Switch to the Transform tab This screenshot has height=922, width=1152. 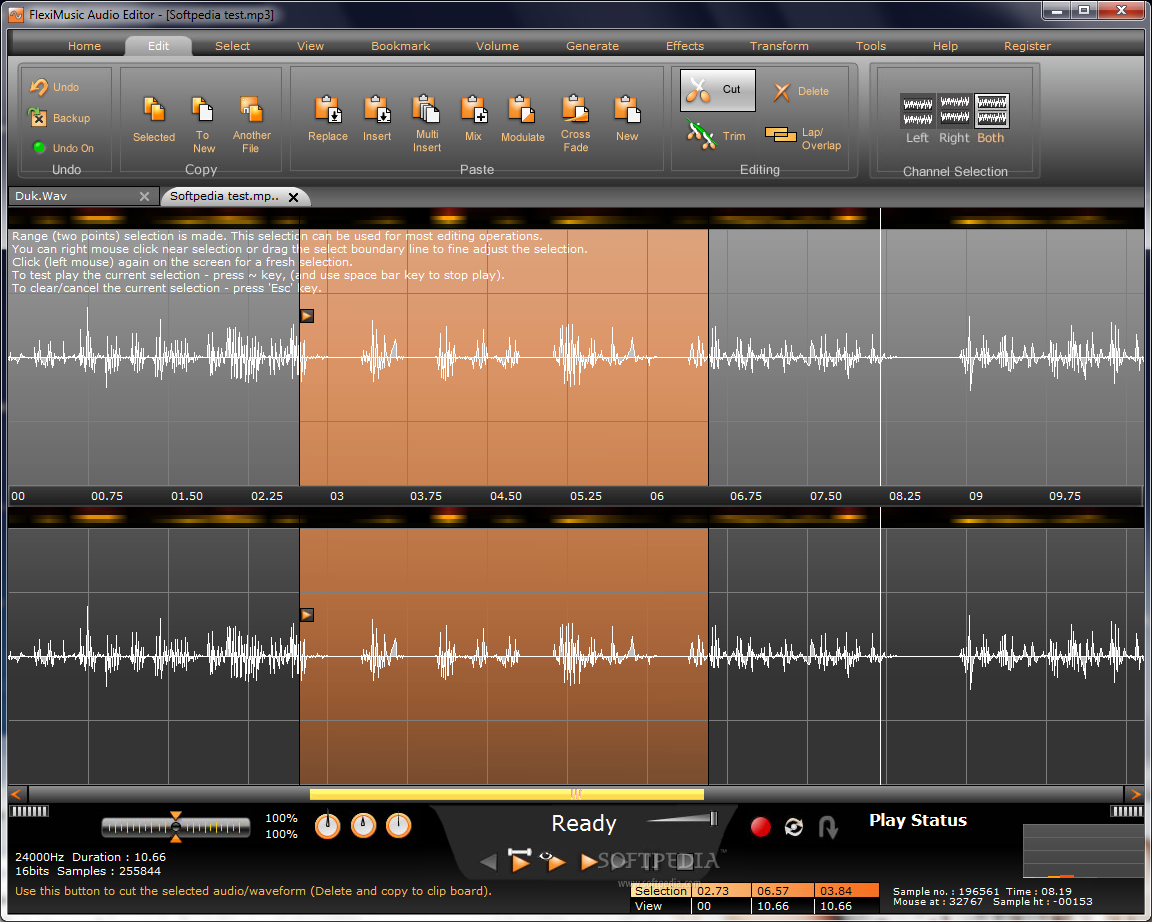click(x=779, y=46)
